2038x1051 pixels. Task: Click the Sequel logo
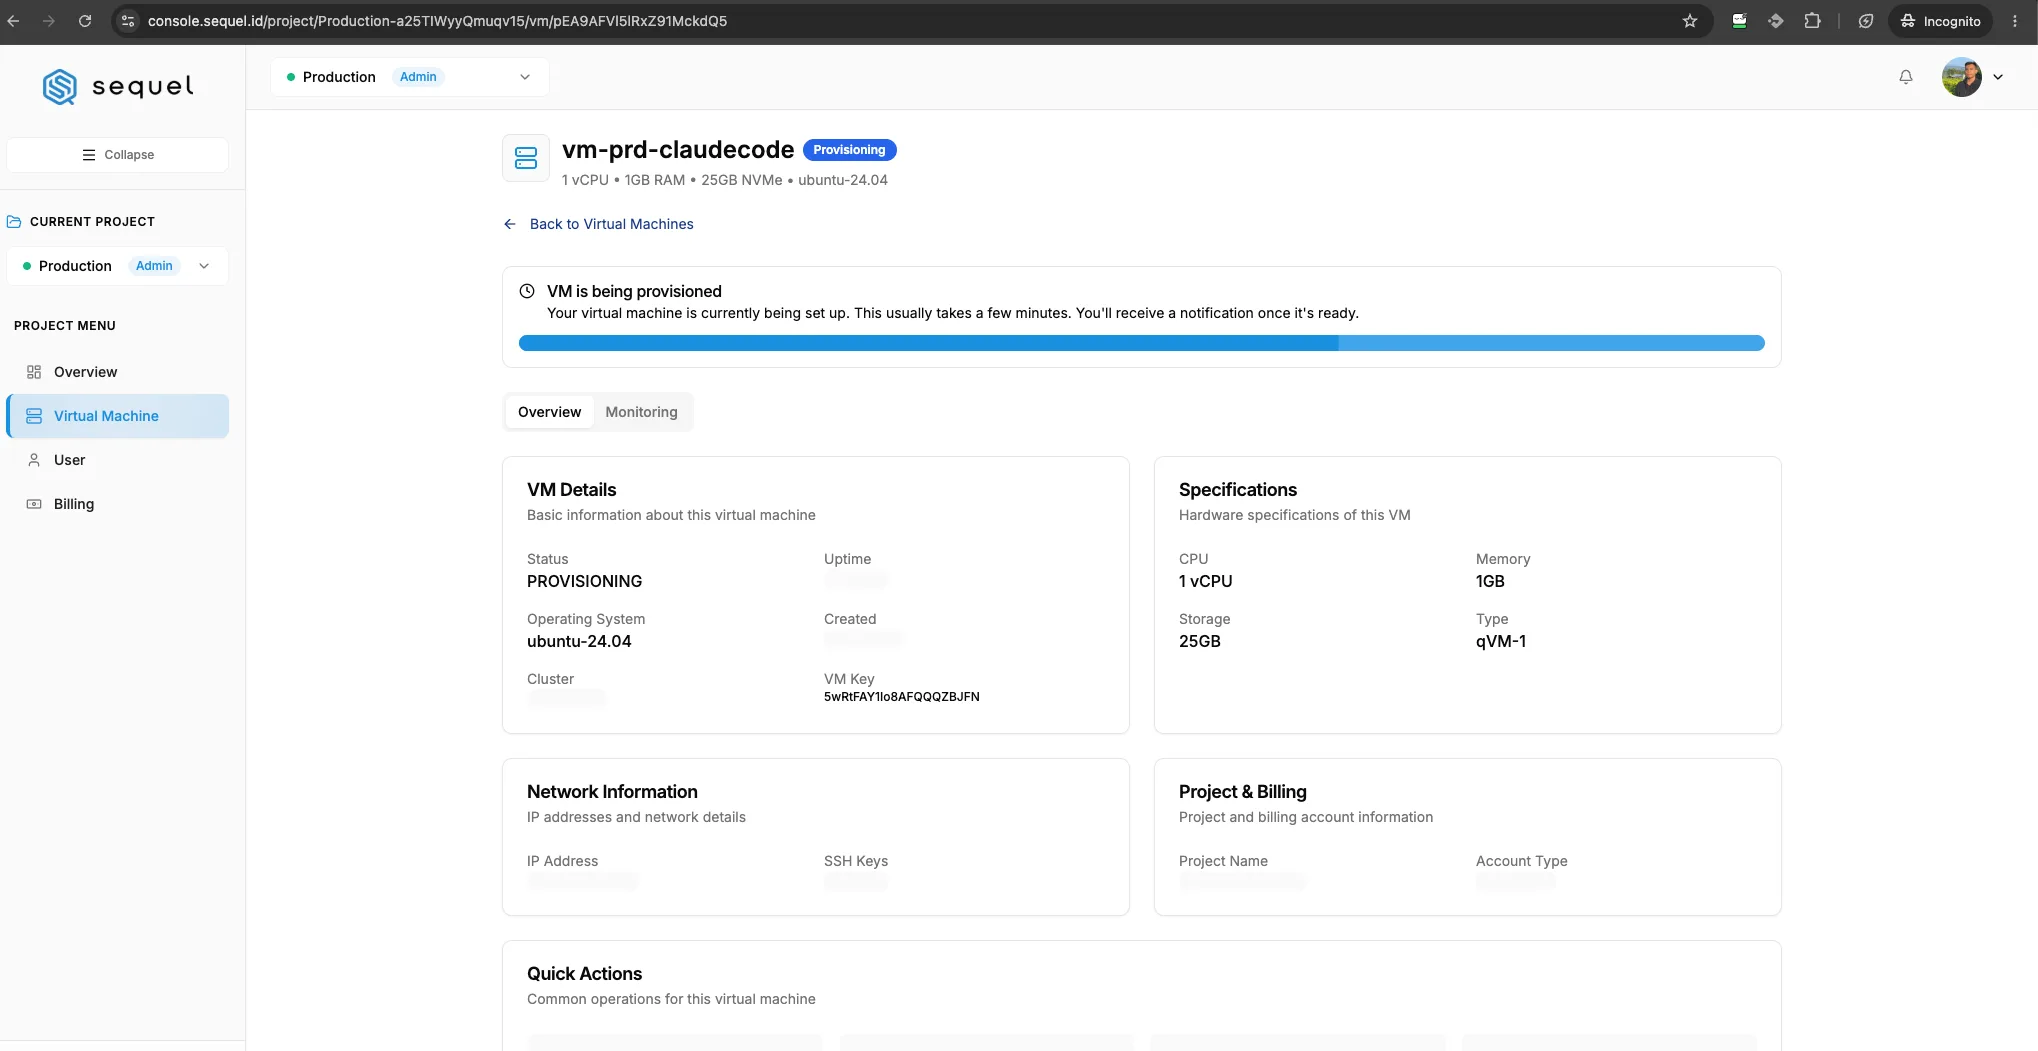118,87
